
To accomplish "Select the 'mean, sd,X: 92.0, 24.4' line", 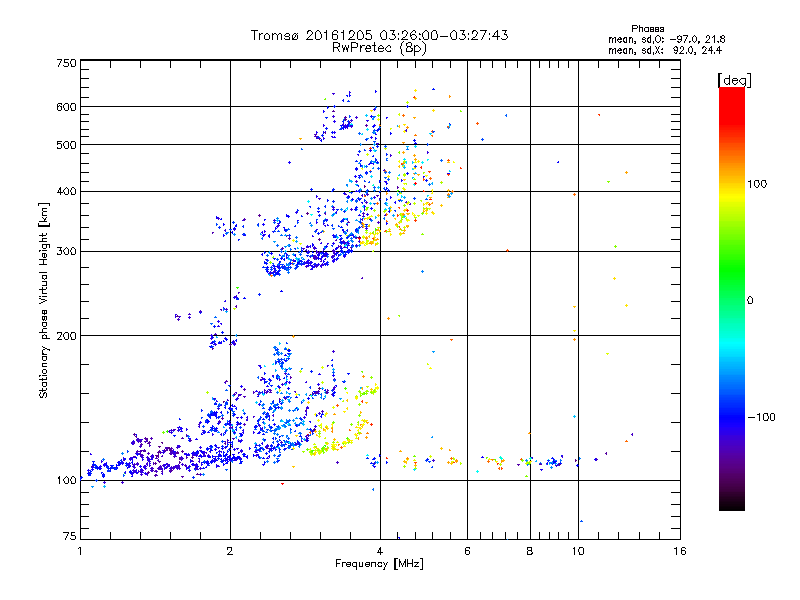I will tap(665, 50).
